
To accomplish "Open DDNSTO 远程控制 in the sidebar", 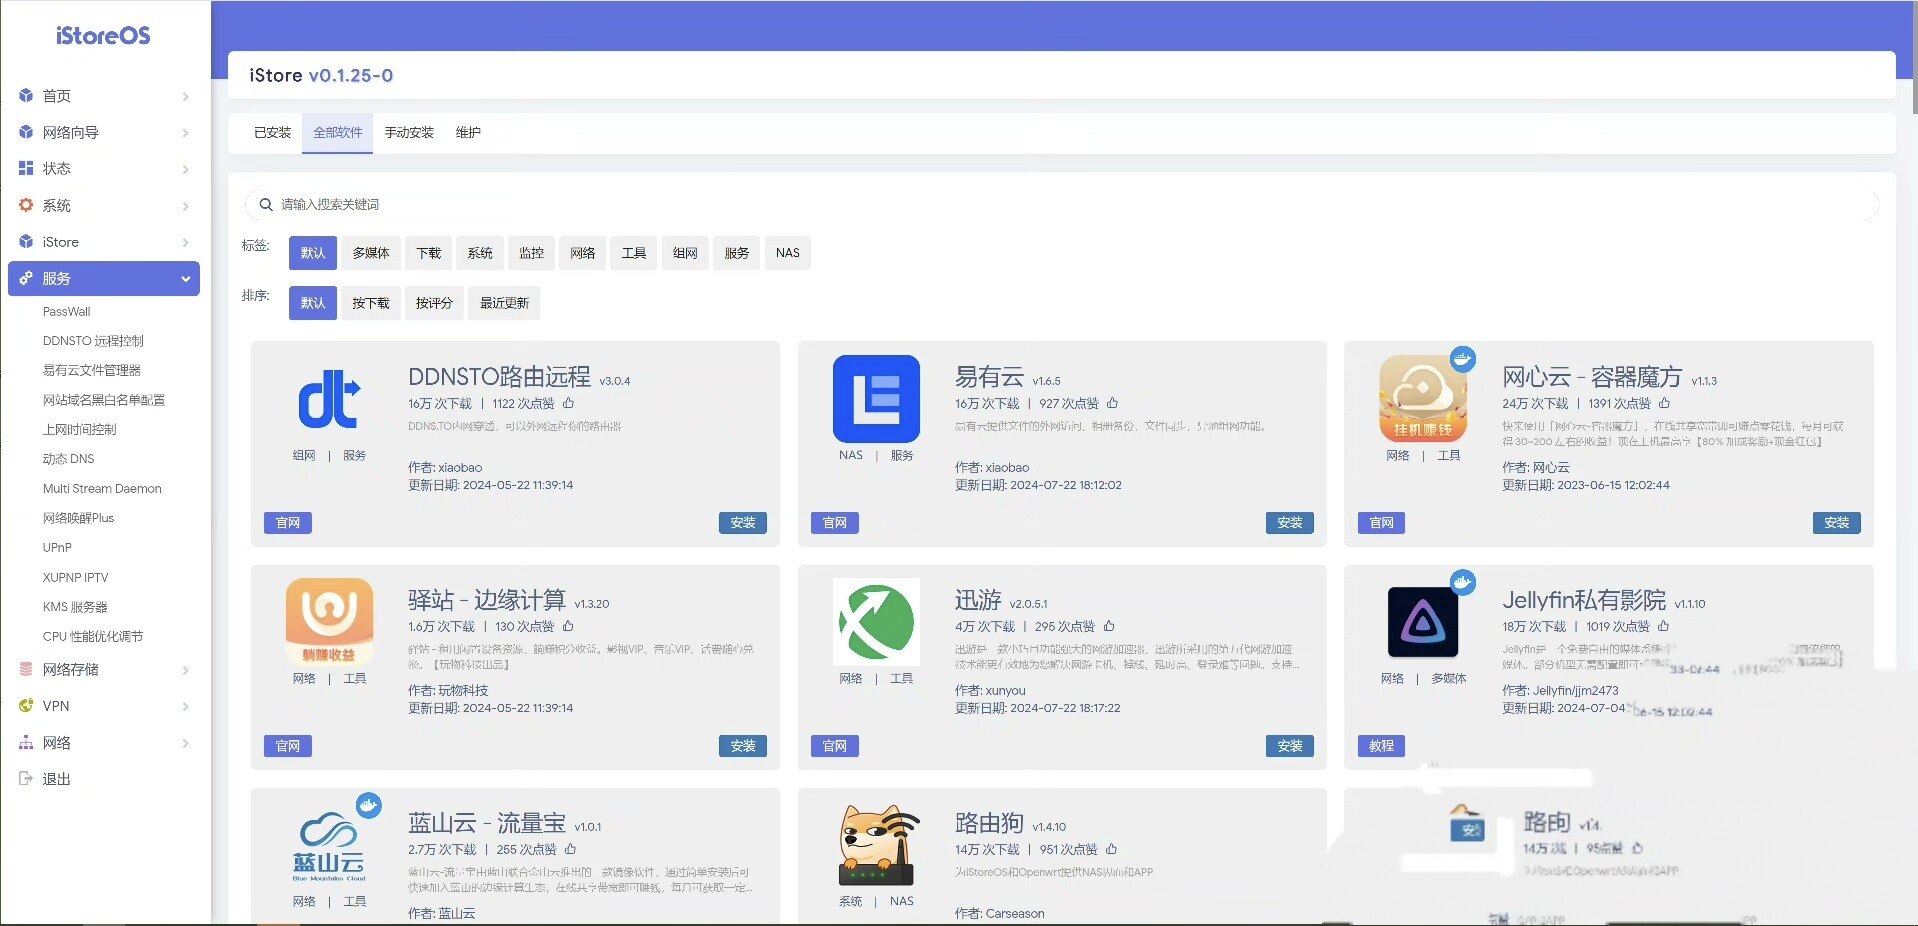I will point(93,341).
